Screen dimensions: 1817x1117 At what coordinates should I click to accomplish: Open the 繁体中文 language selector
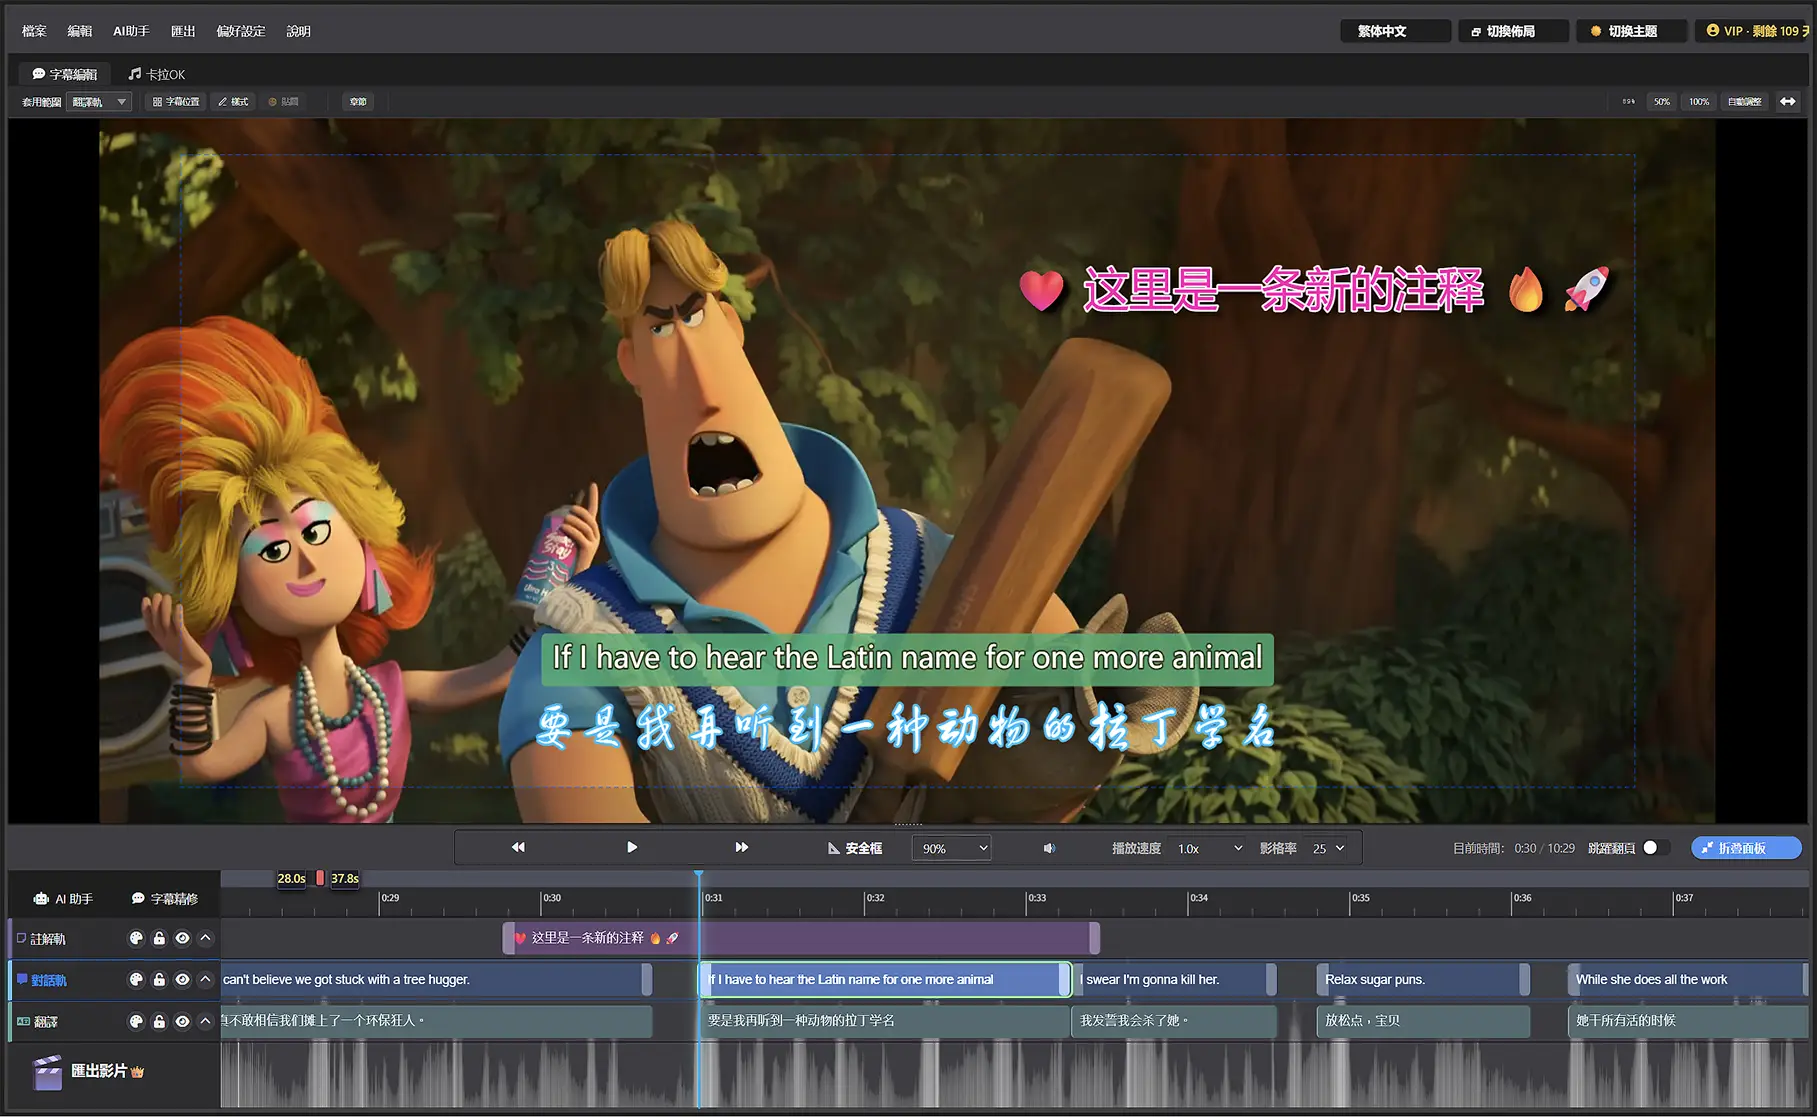[x=1395, y=31]
